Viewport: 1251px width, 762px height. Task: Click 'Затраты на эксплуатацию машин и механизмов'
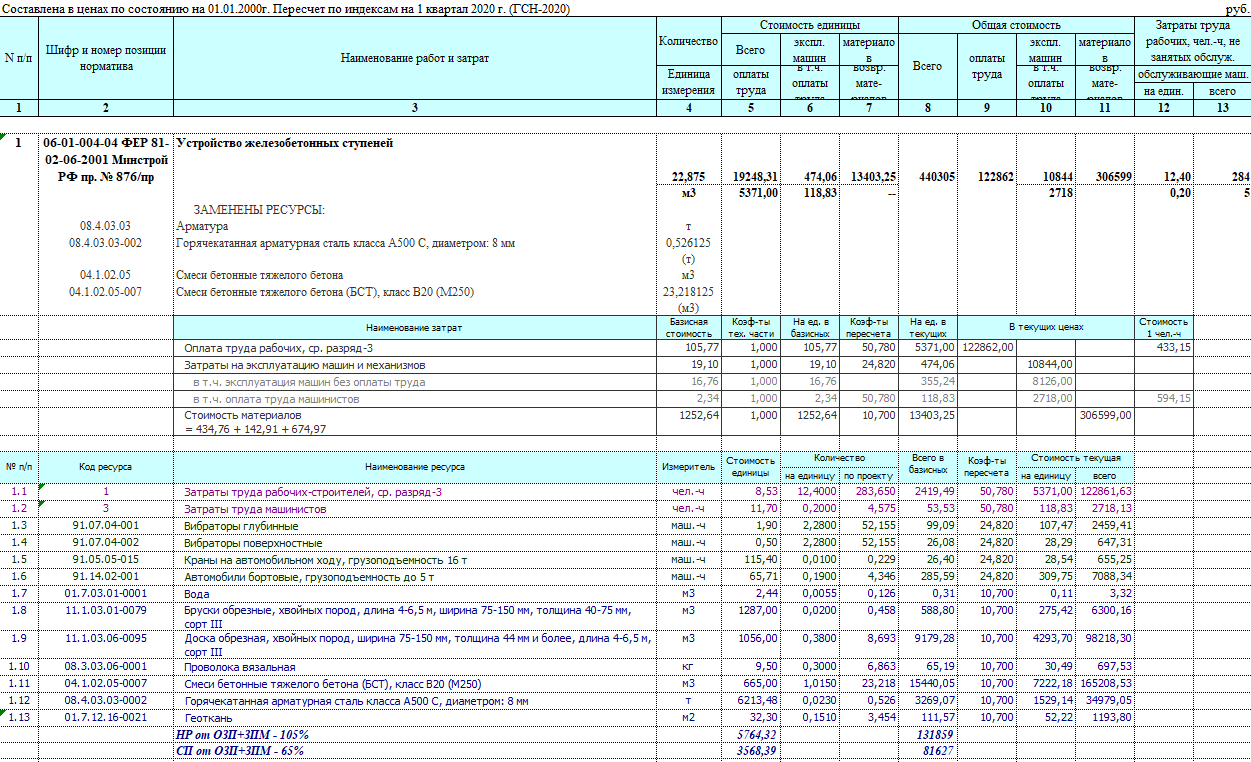pos(305,365)
